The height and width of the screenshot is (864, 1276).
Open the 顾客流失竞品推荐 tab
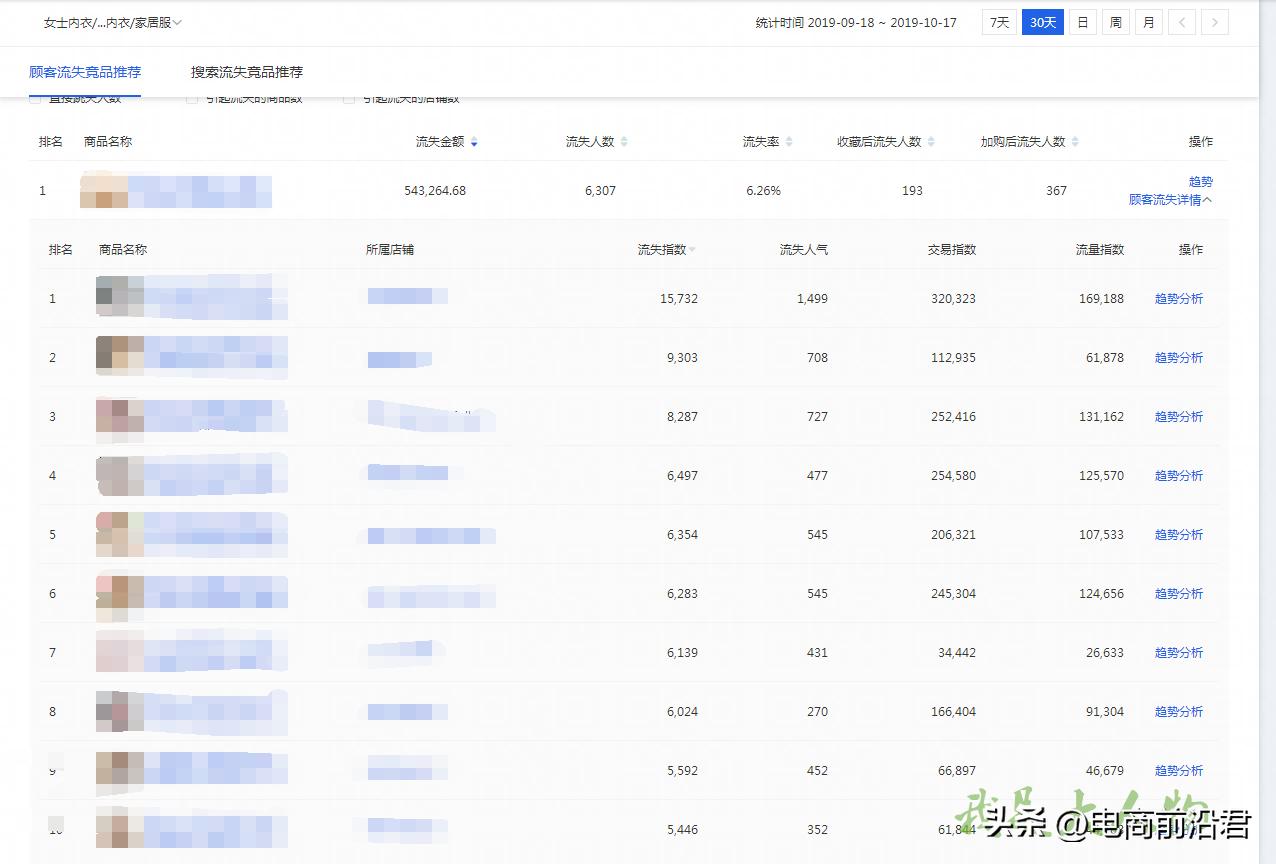click(85, 71)
